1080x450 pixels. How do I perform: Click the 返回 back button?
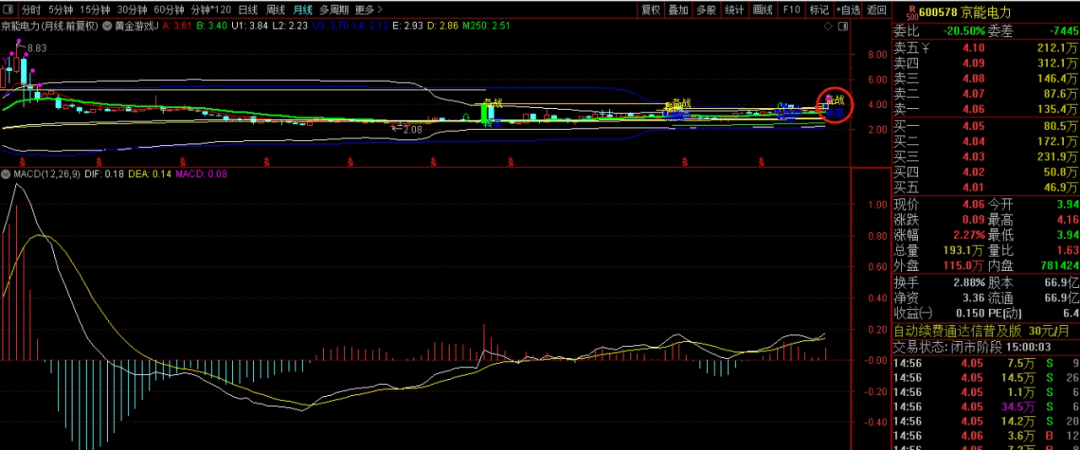[877, 10]
